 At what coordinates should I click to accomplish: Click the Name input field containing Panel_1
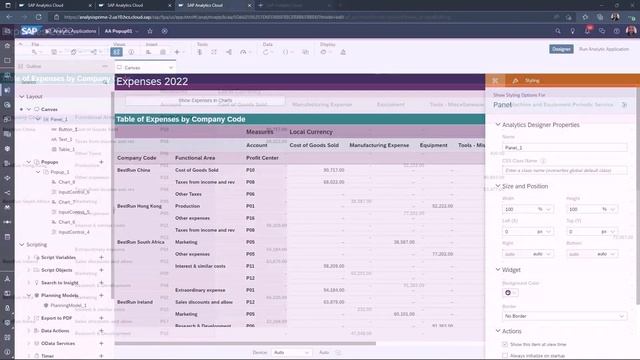coord(564,147)
